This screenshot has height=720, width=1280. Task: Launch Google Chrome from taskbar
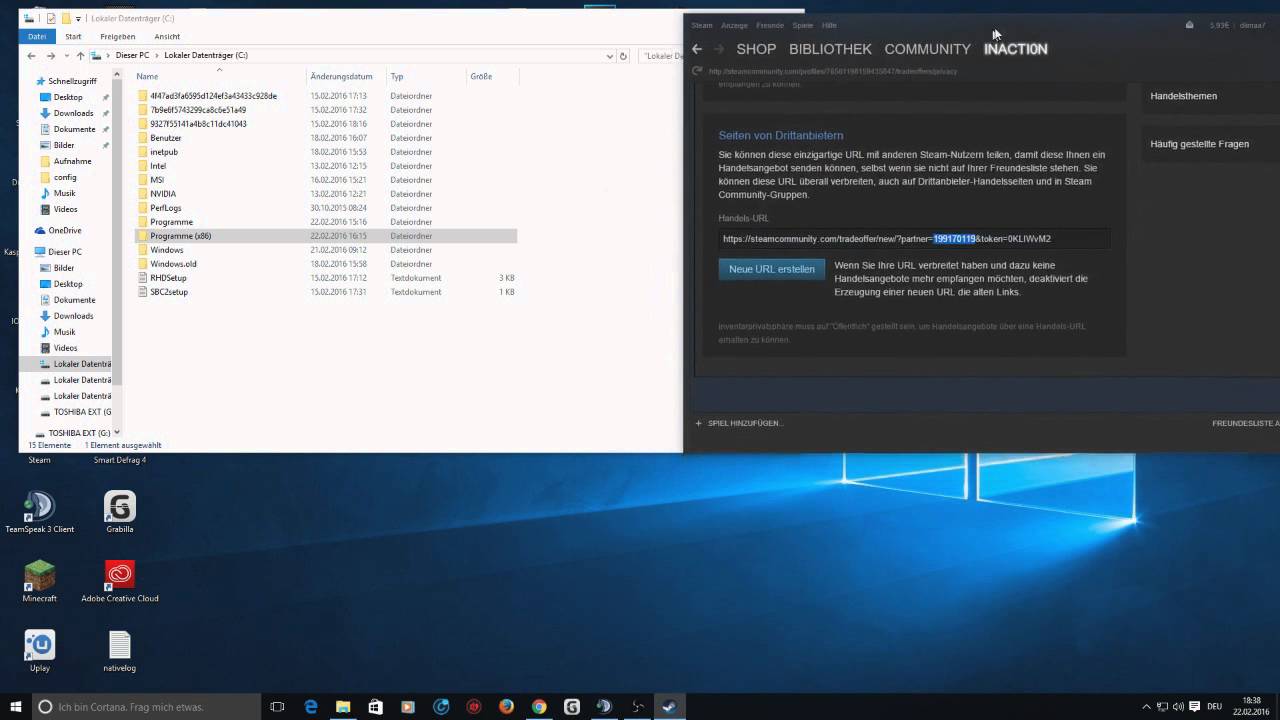(539, 706)
